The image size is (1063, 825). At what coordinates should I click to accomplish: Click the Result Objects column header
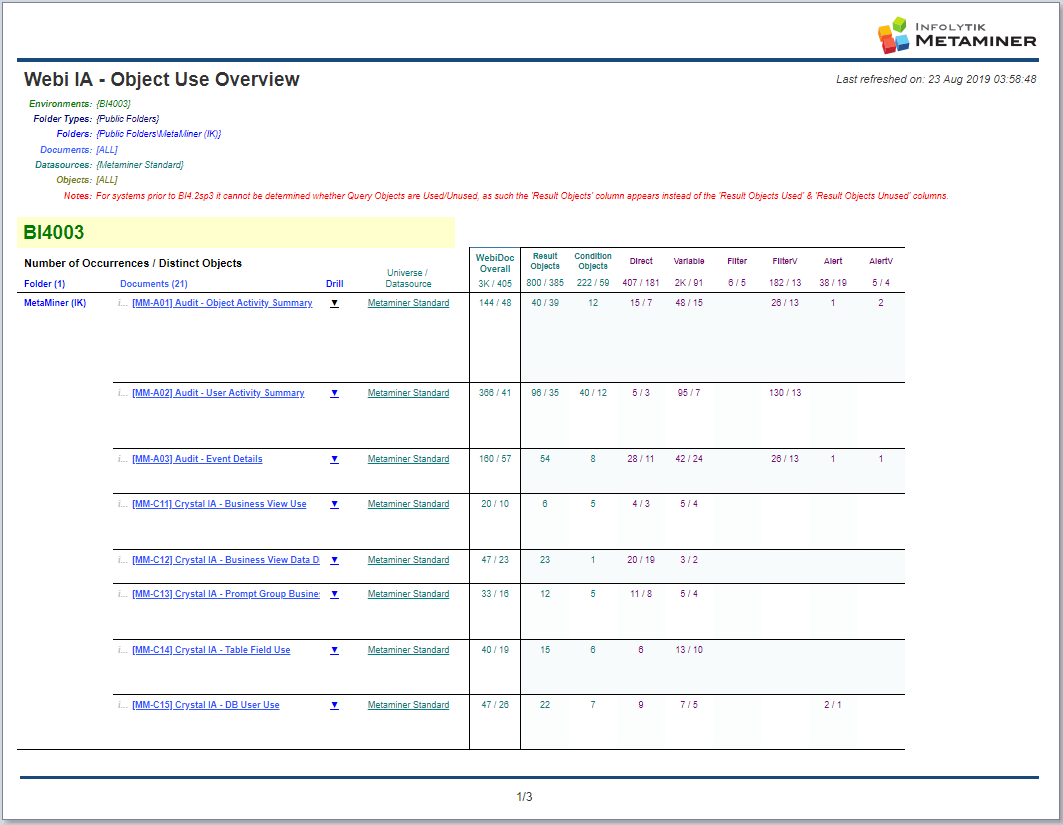coord(545,261)
